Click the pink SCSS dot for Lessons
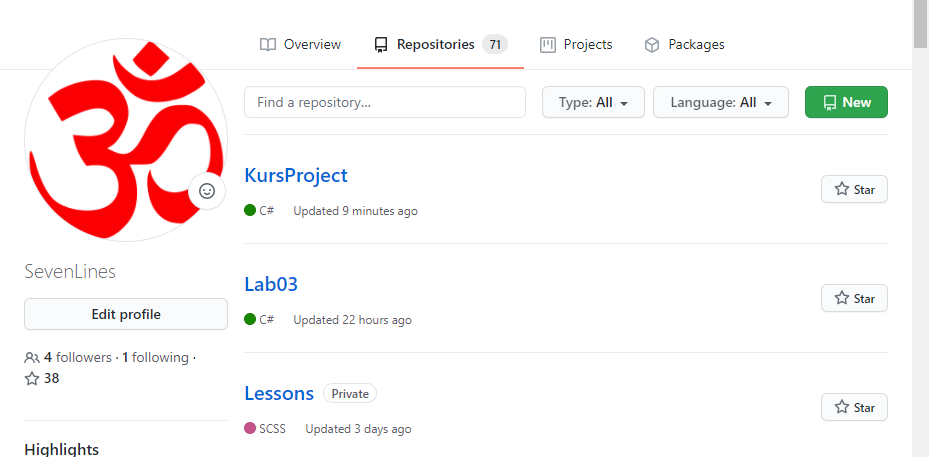Screen dimensions: 929x457 click(x=250, y=429)
